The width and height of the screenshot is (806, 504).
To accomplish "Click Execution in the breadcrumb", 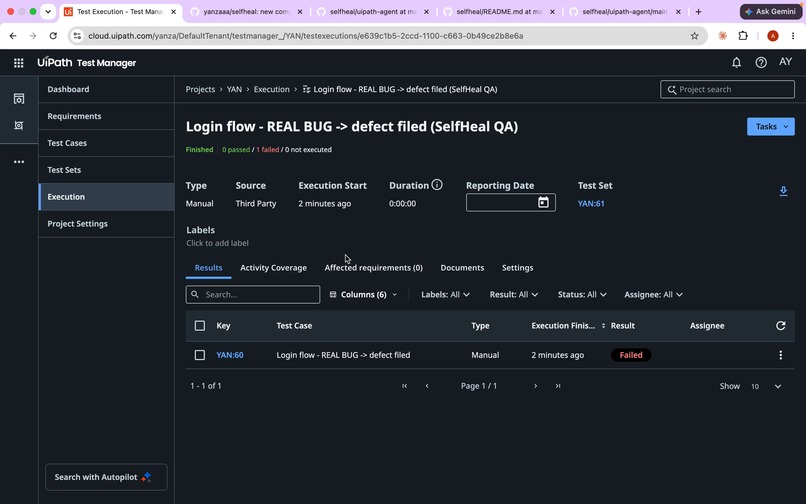I will point(271,89).
